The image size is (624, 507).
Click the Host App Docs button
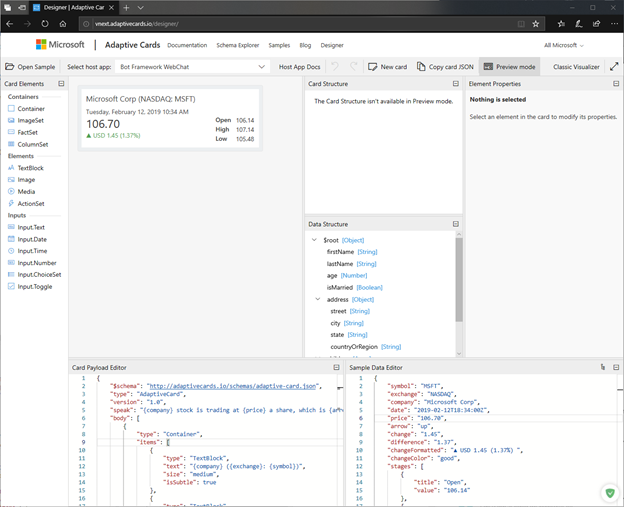coord(299,67)
